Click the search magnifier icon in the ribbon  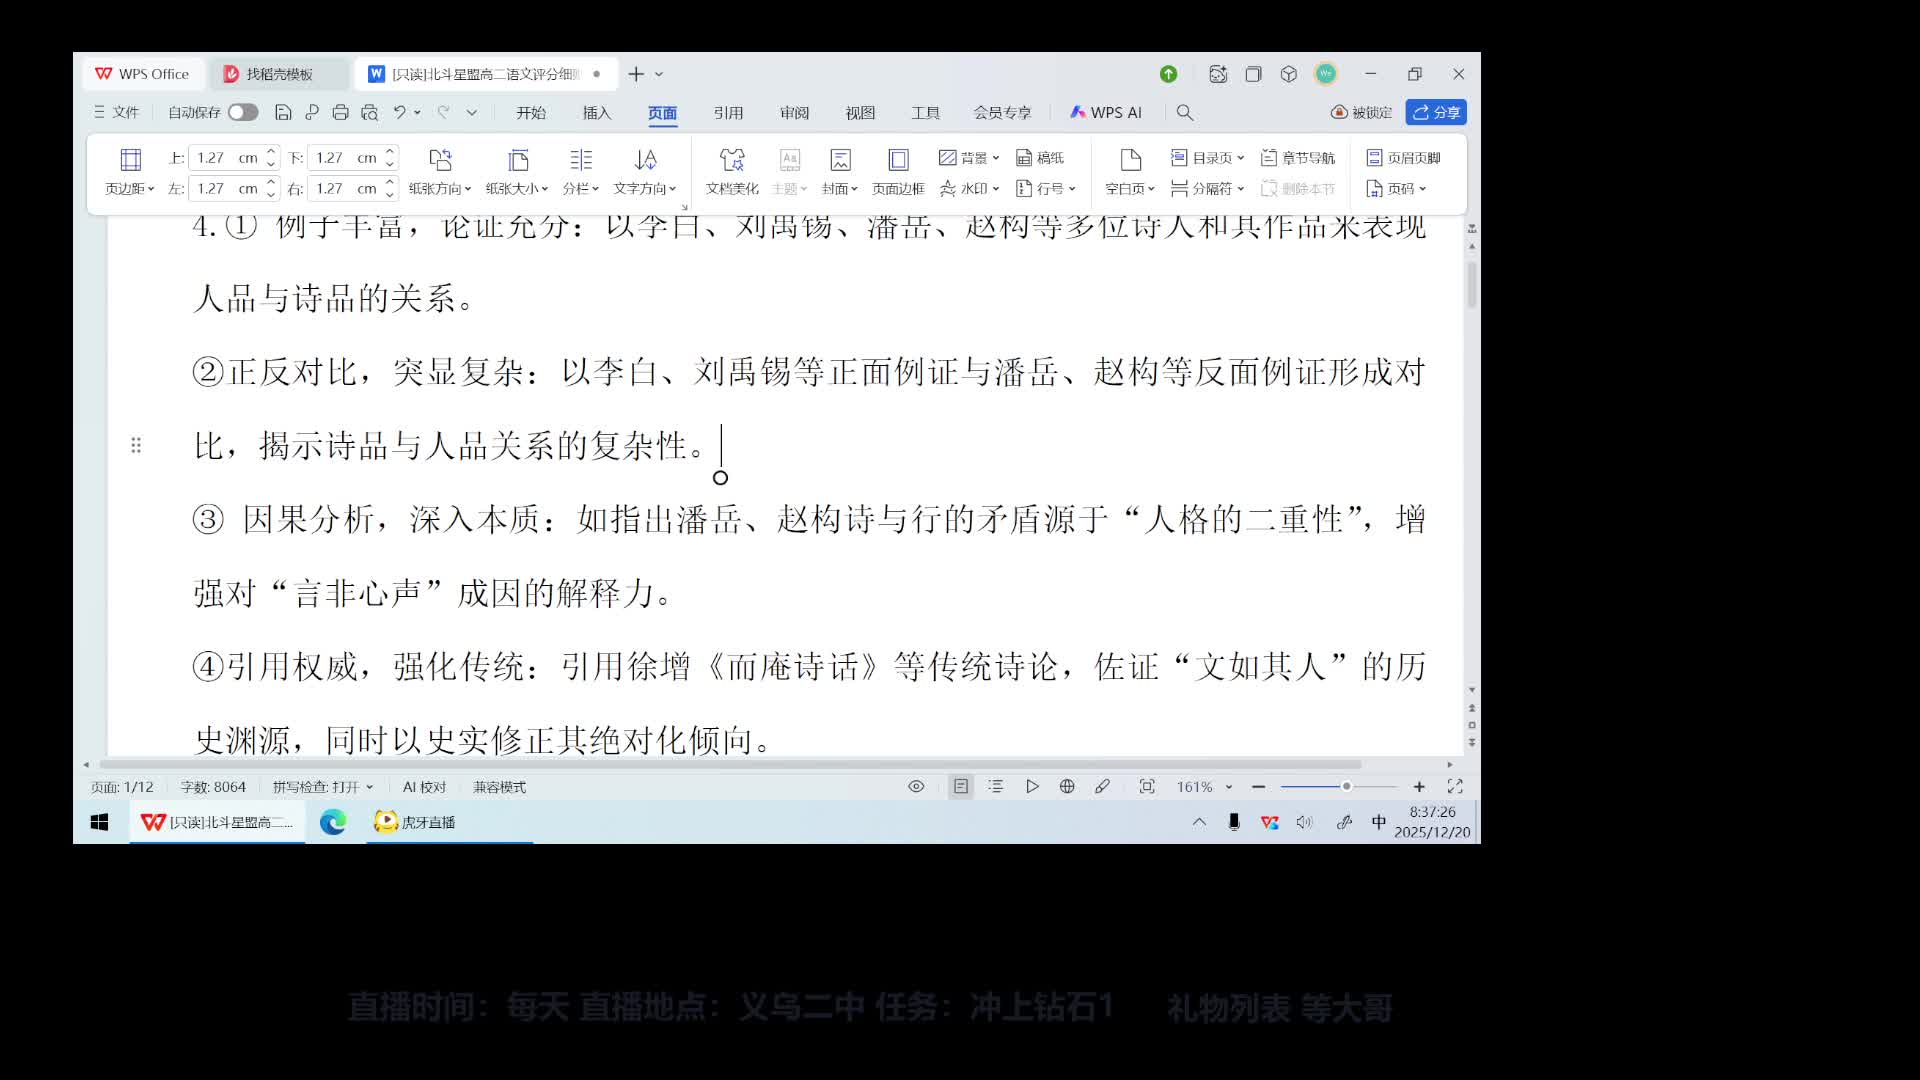pos(1185,112)
